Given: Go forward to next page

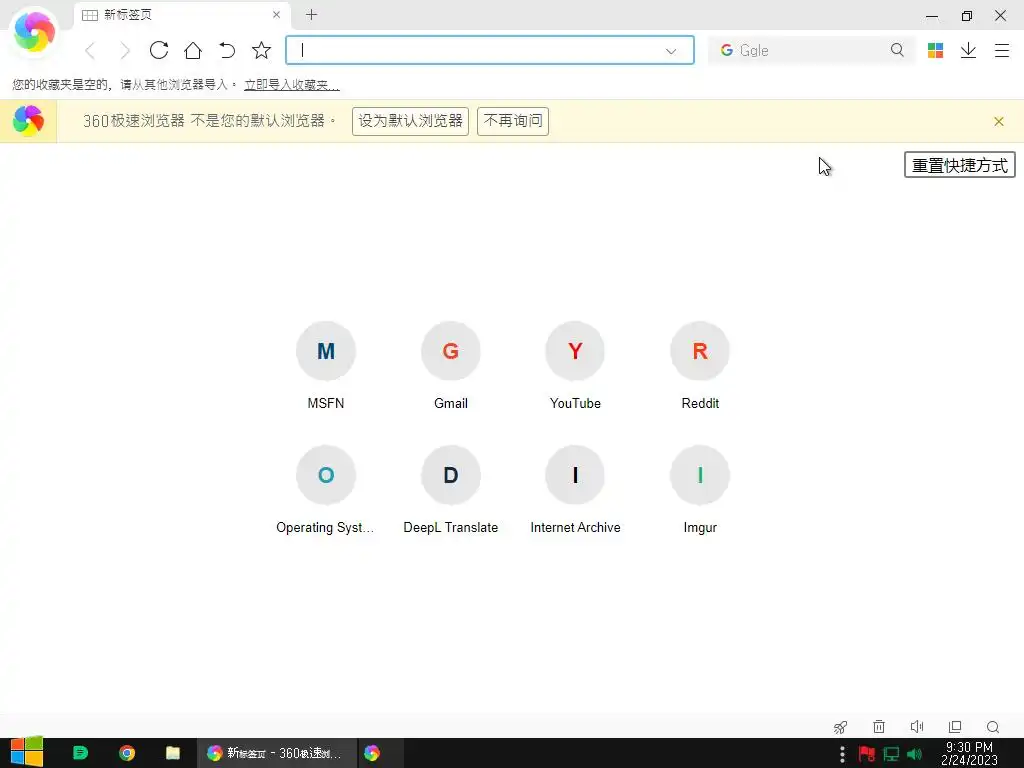Looking at the screenshot, I should [125, 50].
